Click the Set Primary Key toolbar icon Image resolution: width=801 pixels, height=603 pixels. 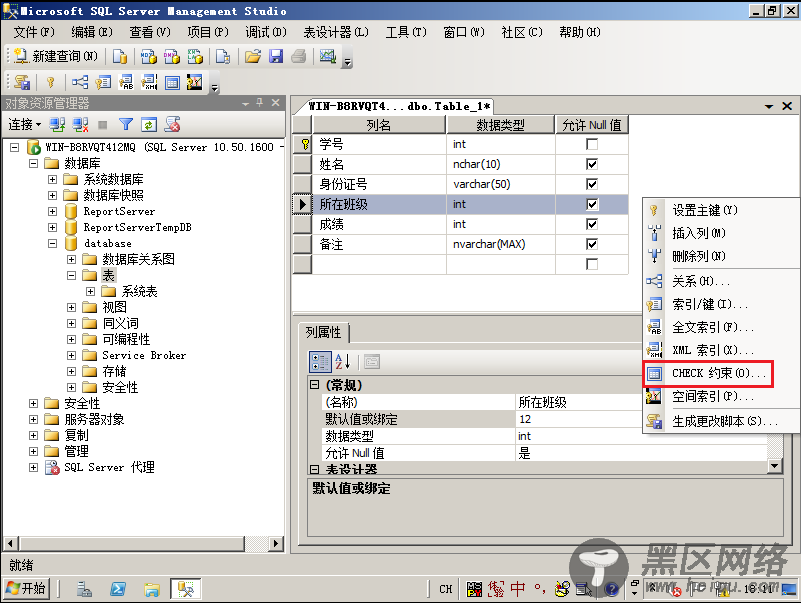(50, 82)
